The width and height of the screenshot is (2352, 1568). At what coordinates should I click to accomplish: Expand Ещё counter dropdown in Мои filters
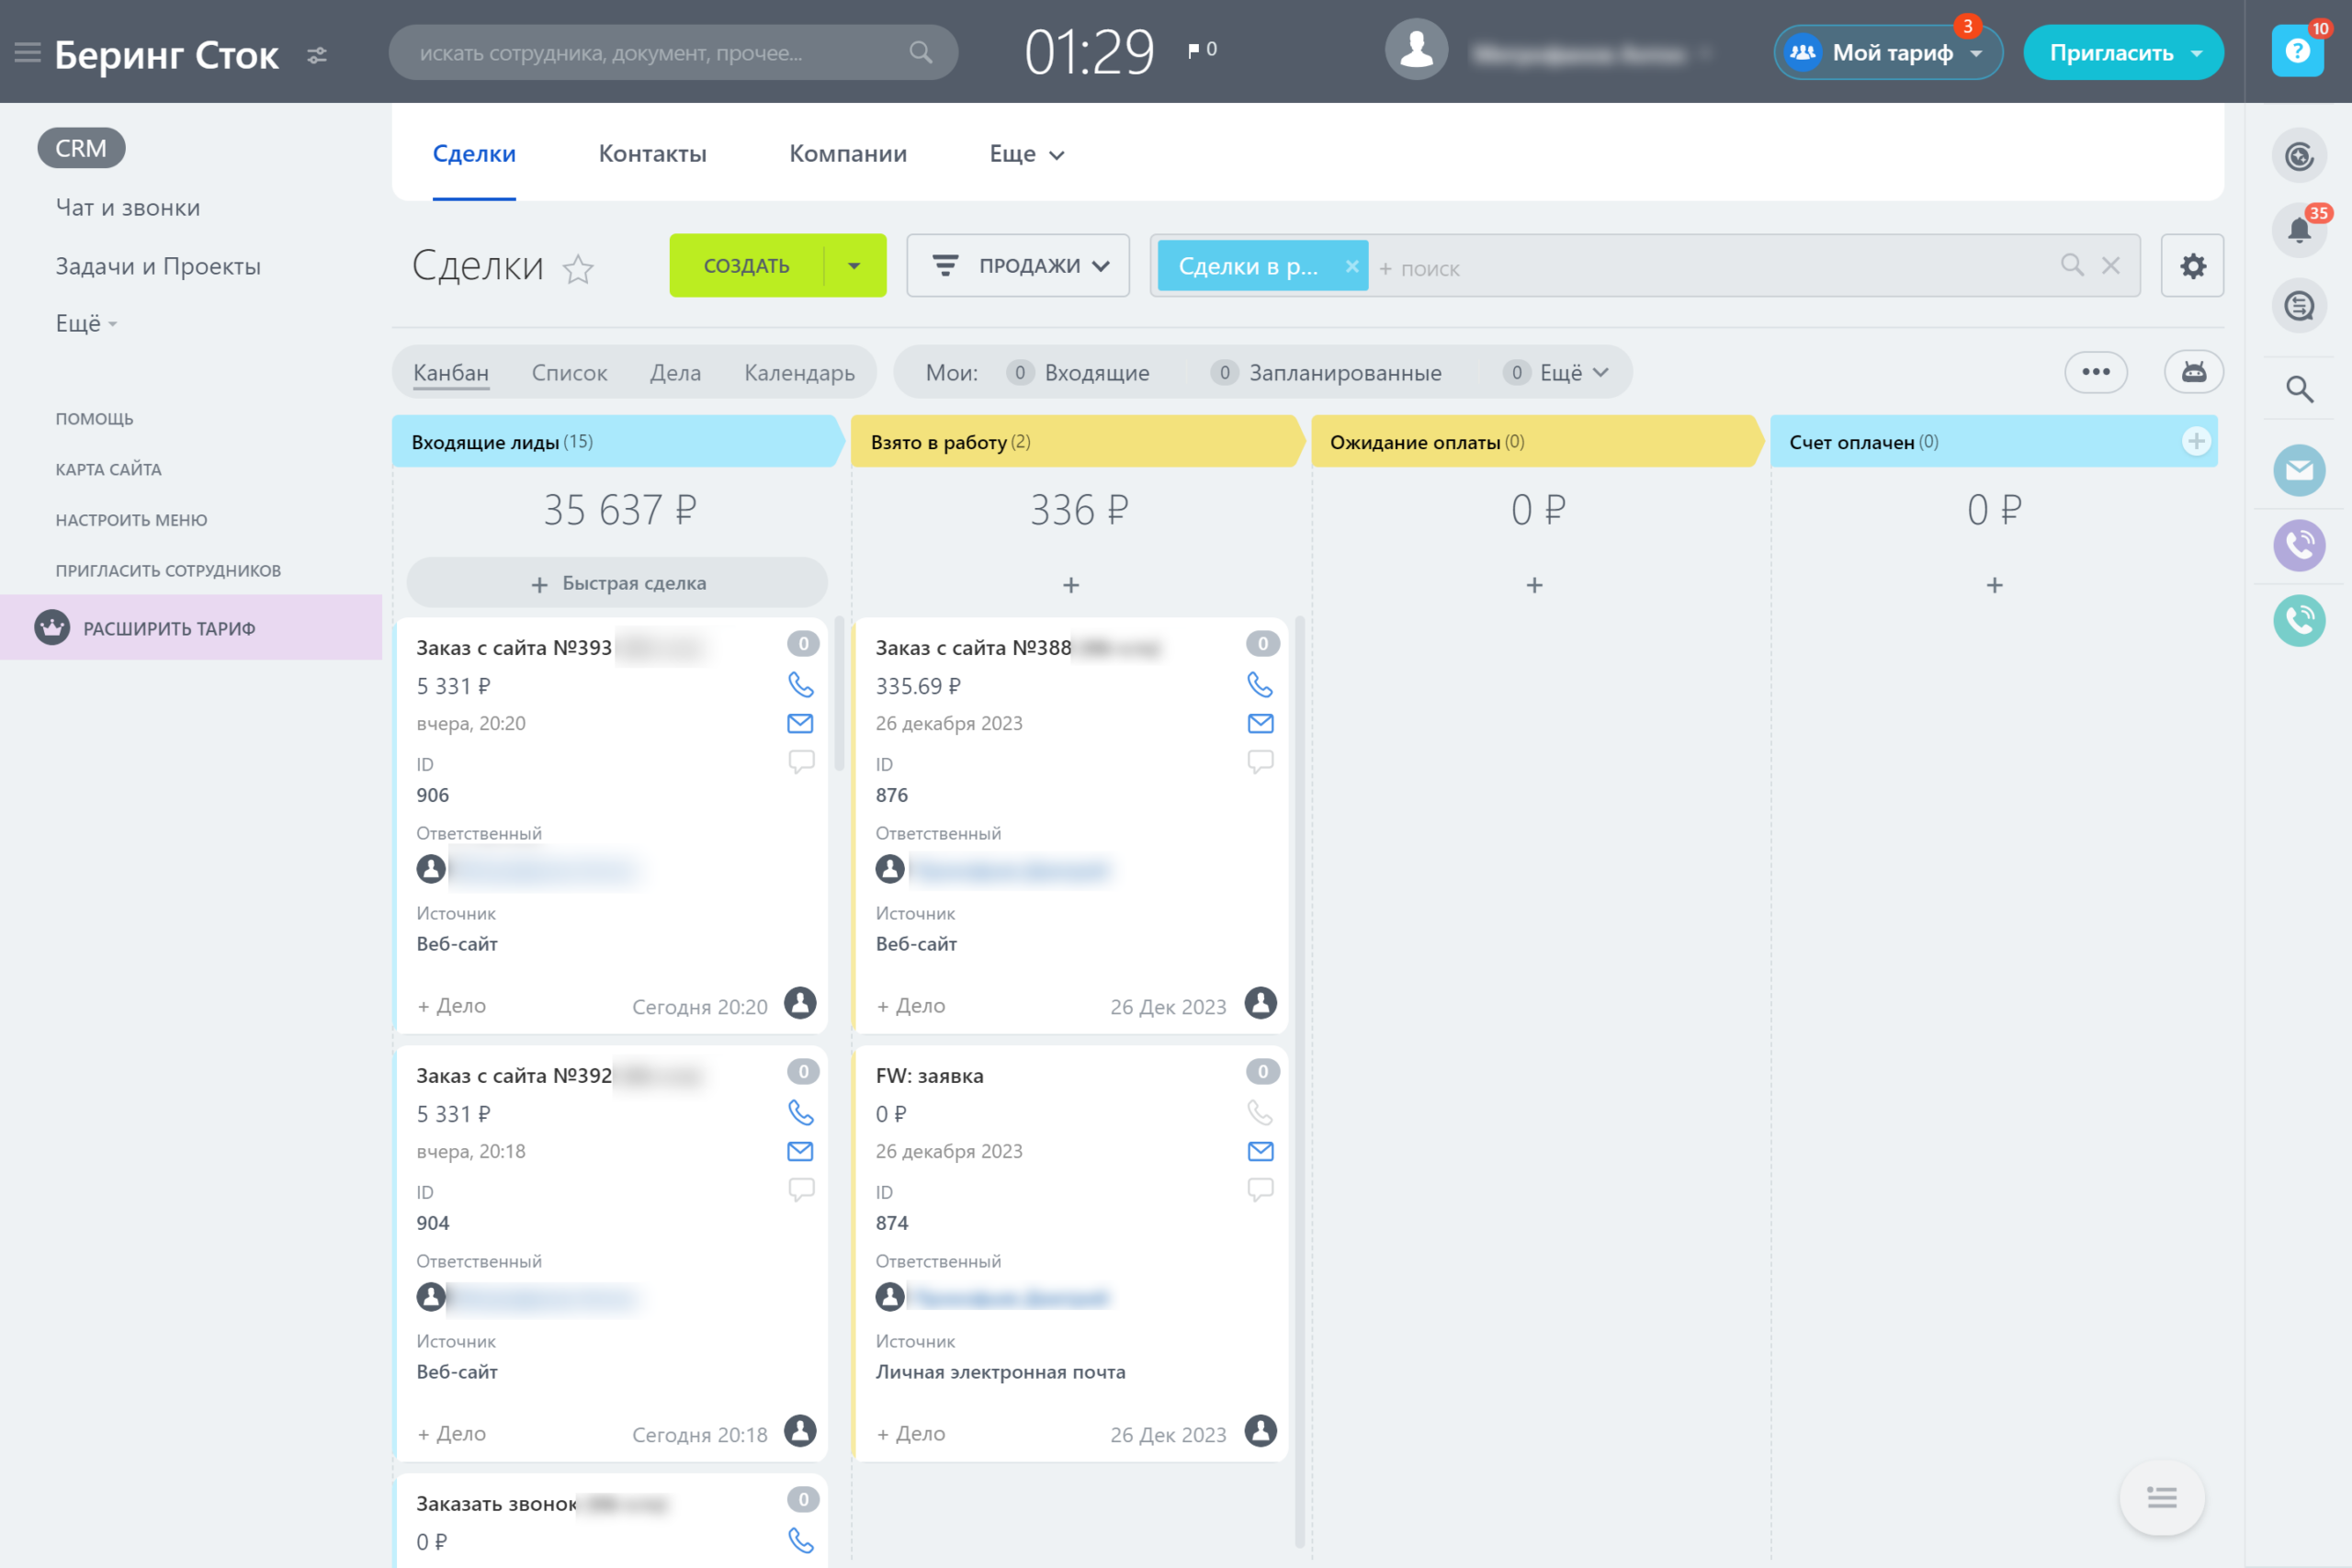click(1557, 373)
